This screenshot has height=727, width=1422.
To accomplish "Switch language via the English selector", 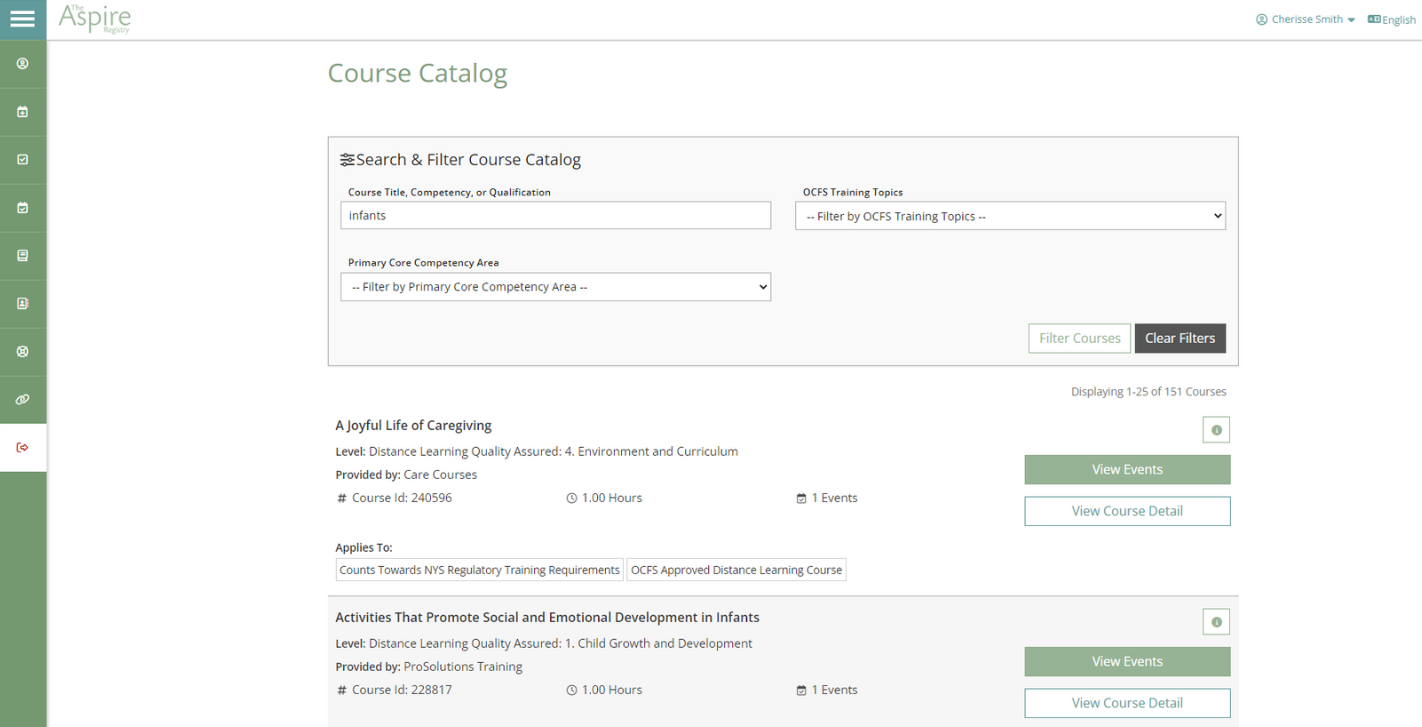I will (1392, 20).
